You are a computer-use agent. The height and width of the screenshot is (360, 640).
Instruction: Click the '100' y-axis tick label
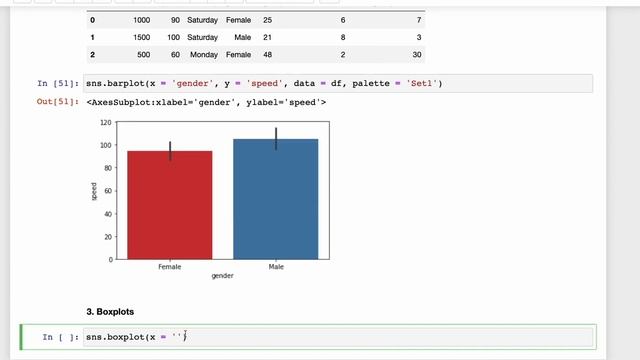click(x=106, y=145)
